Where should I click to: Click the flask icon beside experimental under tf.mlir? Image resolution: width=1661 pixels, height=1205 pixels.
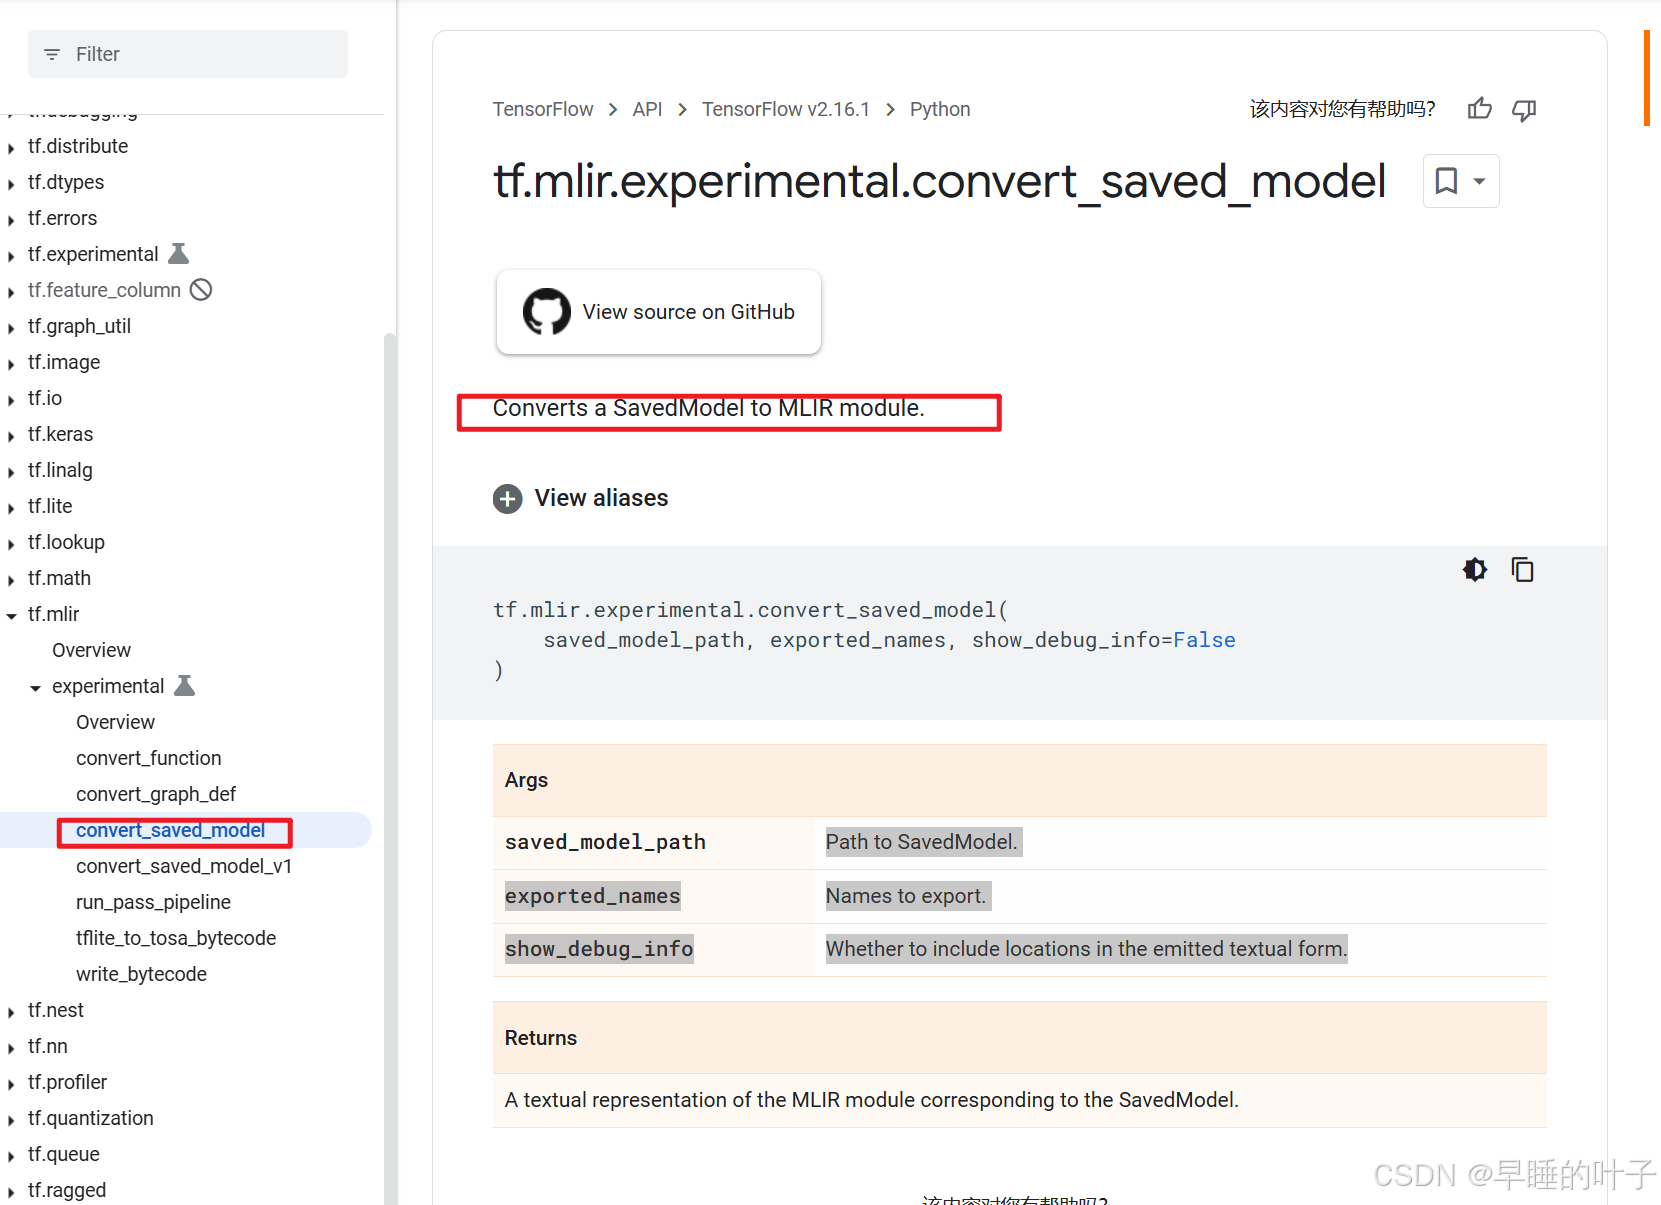pyautogui.click(x=185, y=686)
